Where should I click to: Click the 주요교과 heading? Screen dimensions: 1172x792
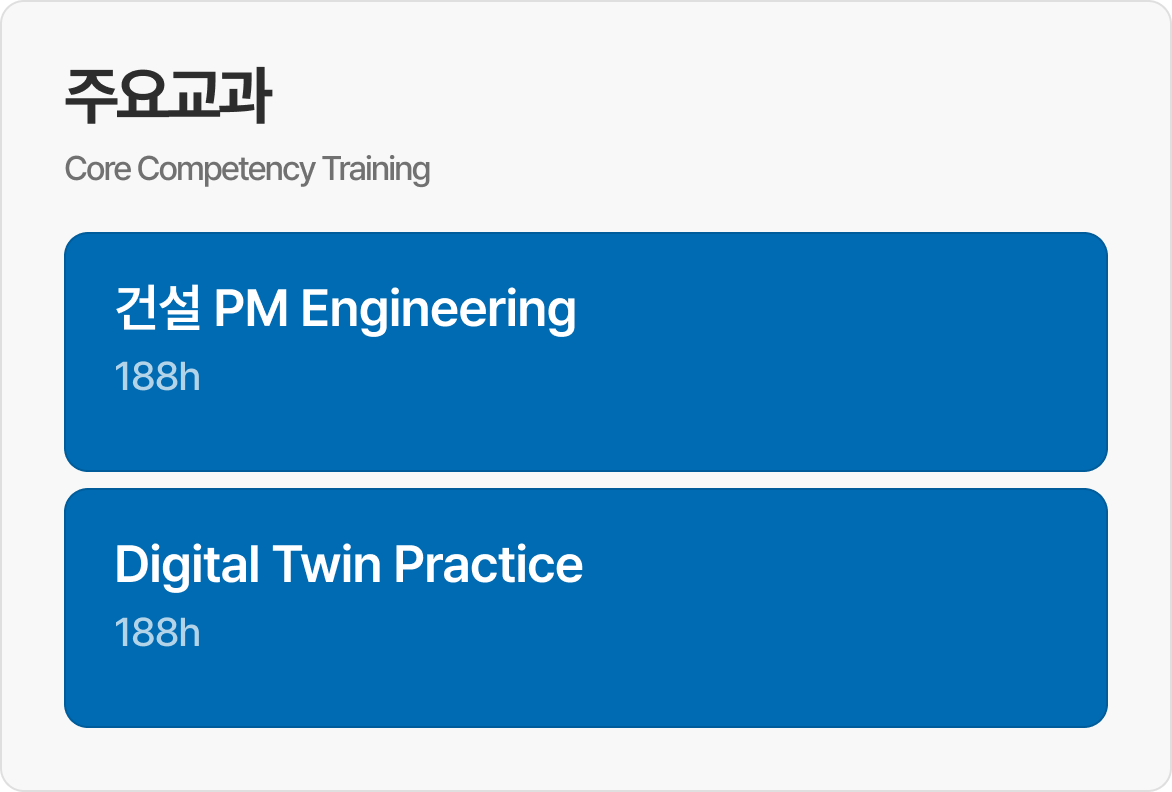(167, 97)
